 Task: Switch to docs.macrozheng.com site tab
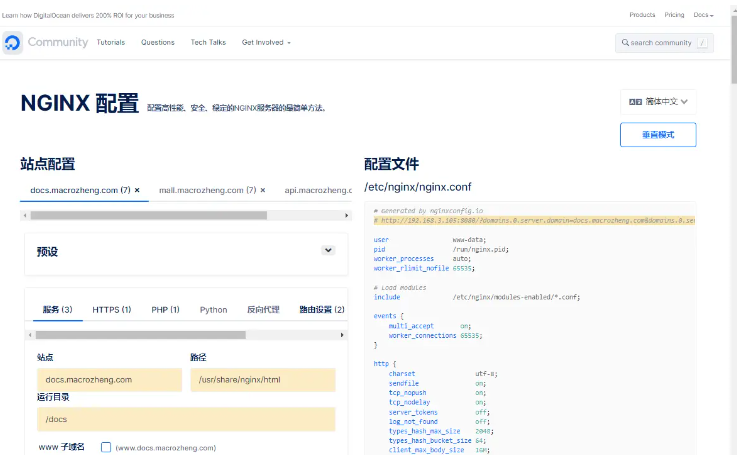[x=80, y=190]
